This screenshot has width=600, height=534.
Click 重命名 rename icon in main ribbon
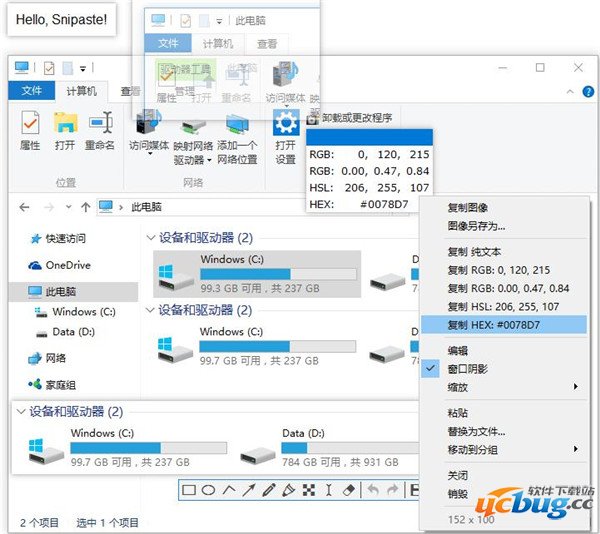(100, 122)
